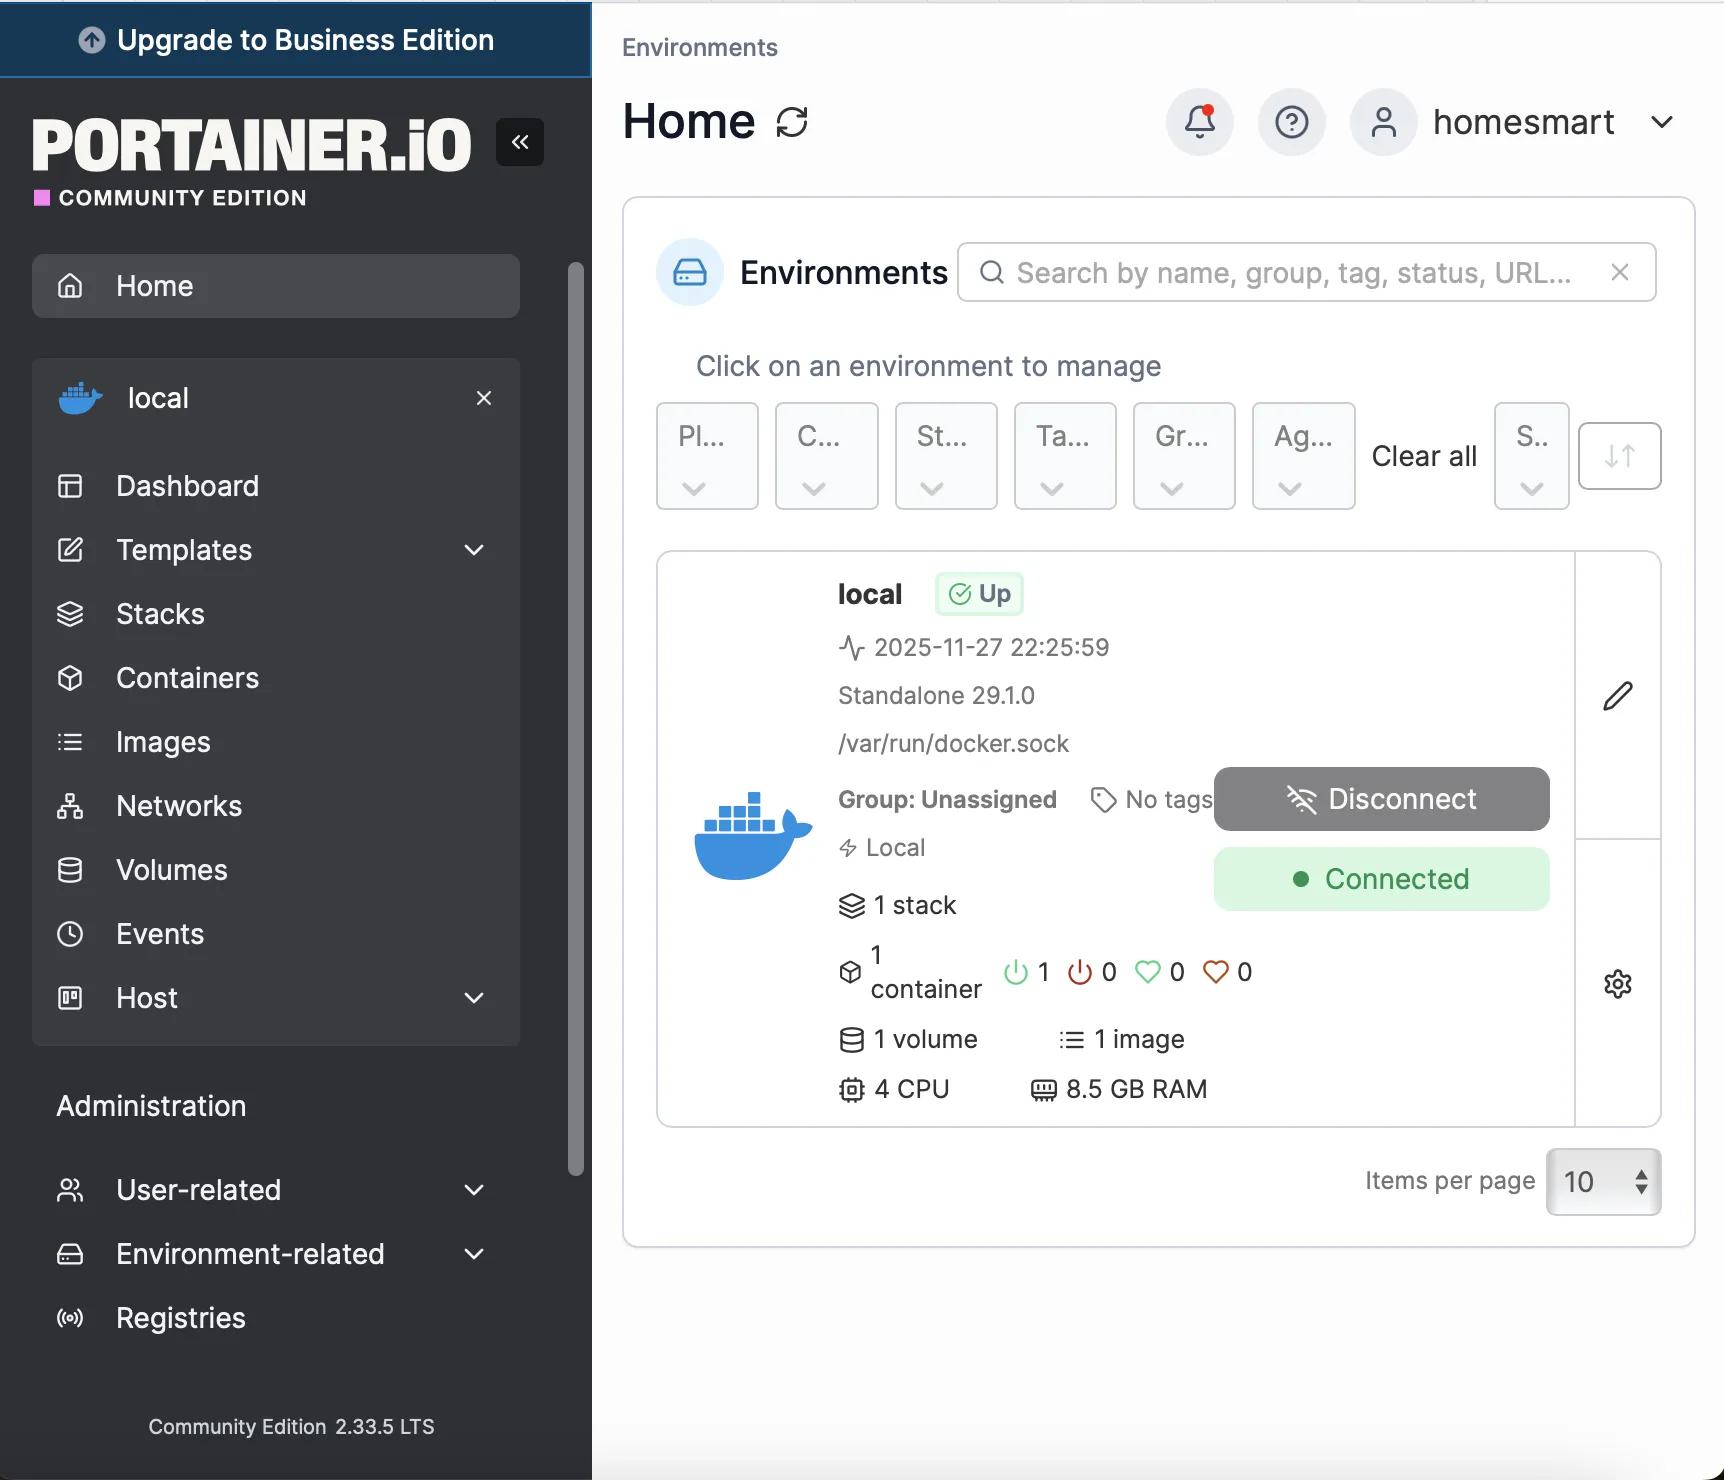This screenshot has height=1480, width=1724.
Task: Click the pencil edit icon for local
Action: click(1618, 696)
